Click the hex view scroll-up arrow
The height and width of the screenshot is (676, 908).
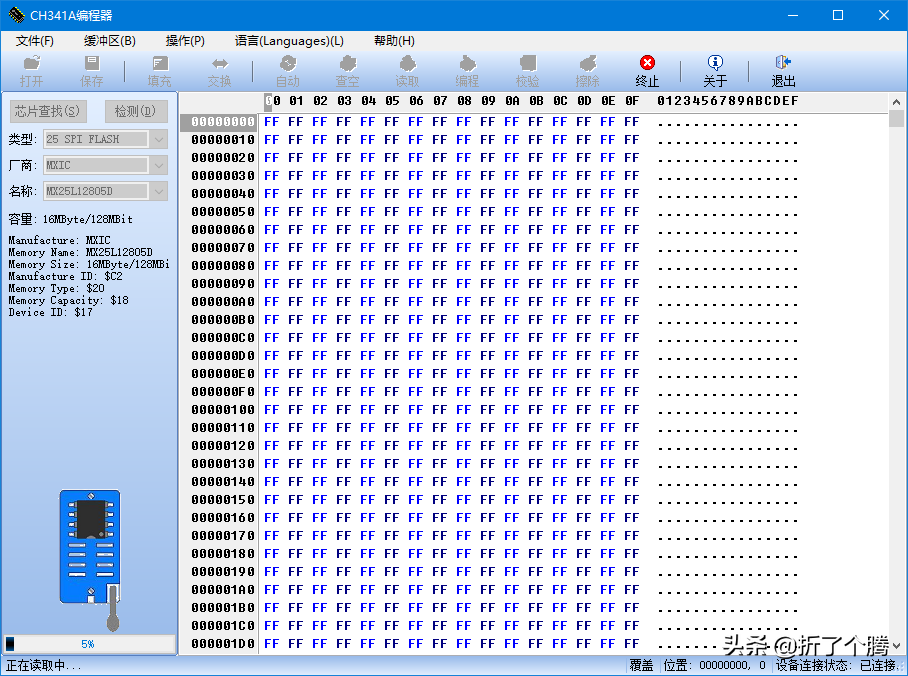coord(896,101)
